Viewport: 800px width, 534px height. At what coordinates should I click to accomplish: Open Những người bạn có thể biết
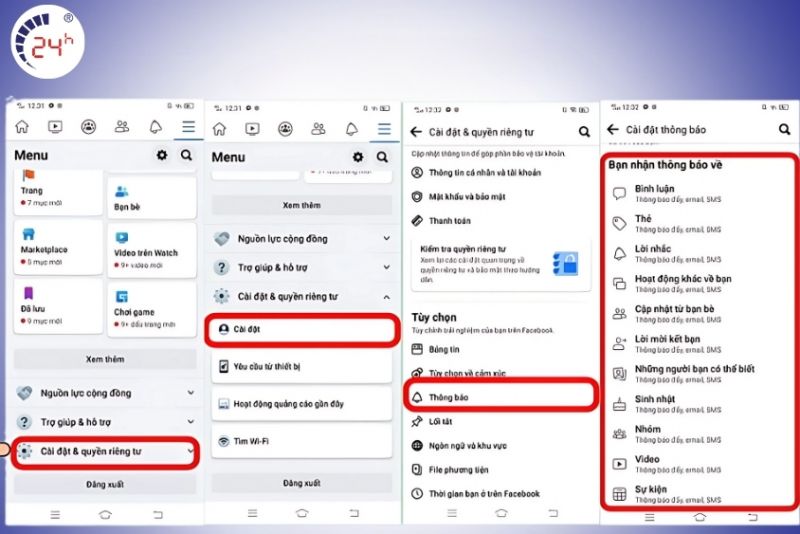(x=699, y=374)
